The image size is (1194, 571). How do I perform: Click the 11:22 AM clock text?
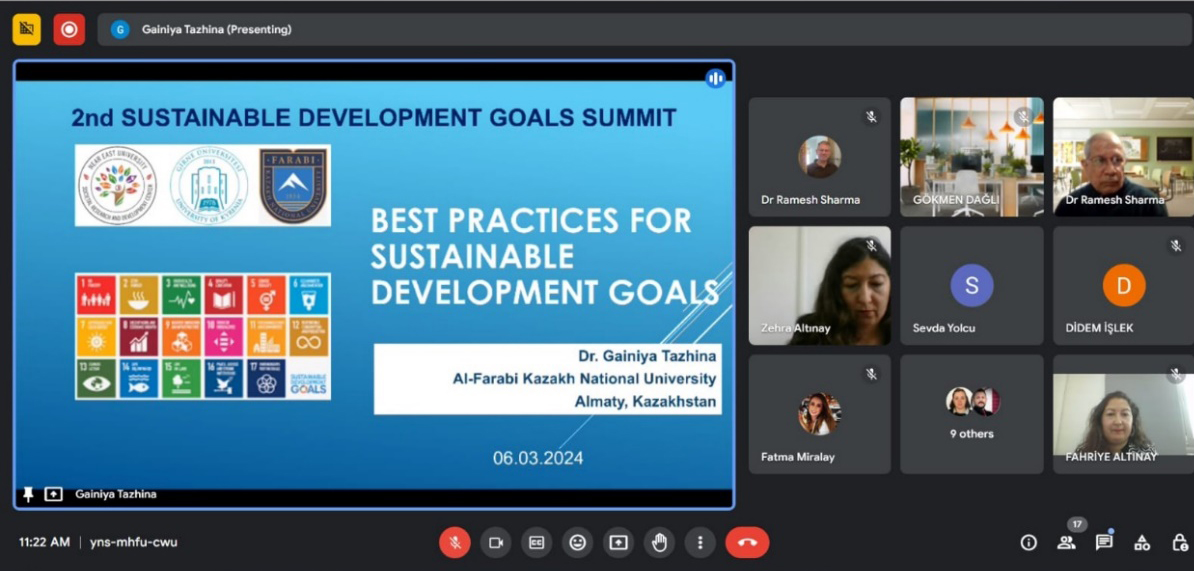click(x=44, y=542)
